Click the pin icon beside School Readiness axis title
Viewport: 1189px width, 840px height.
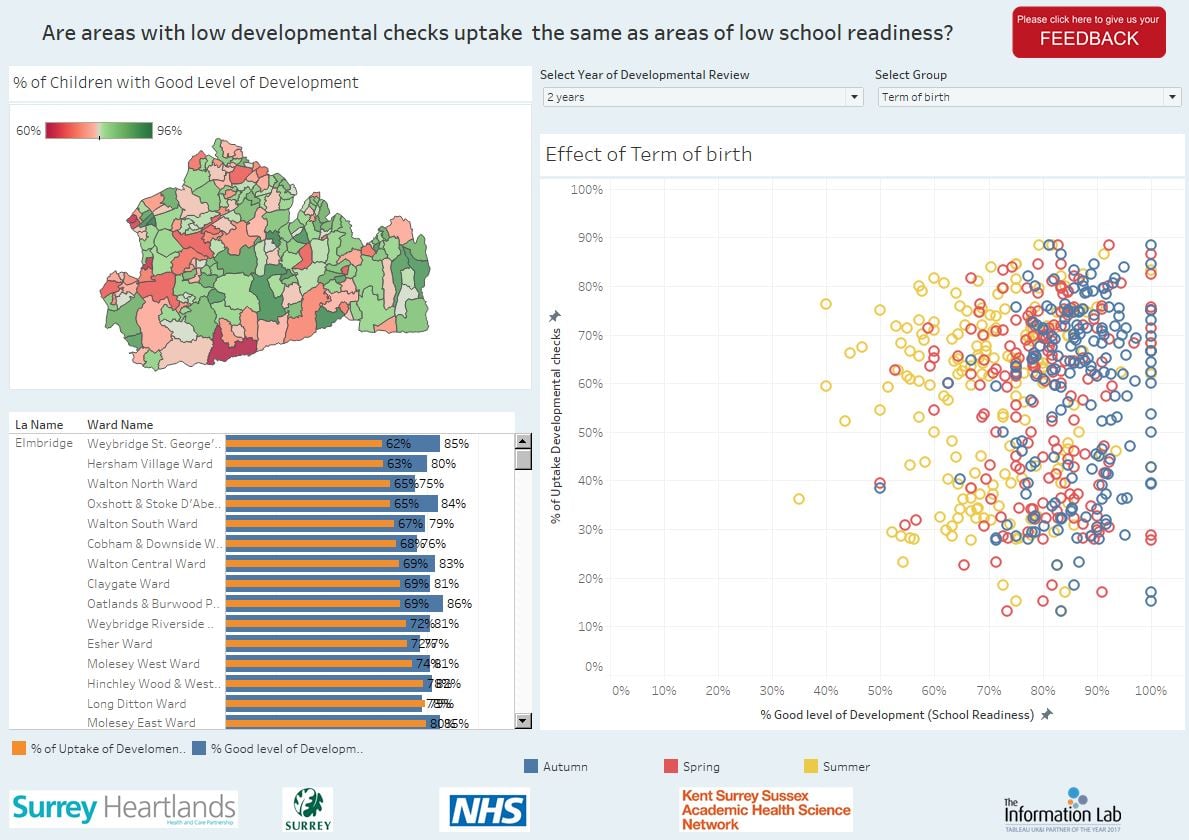click(x=1046, y=714)
